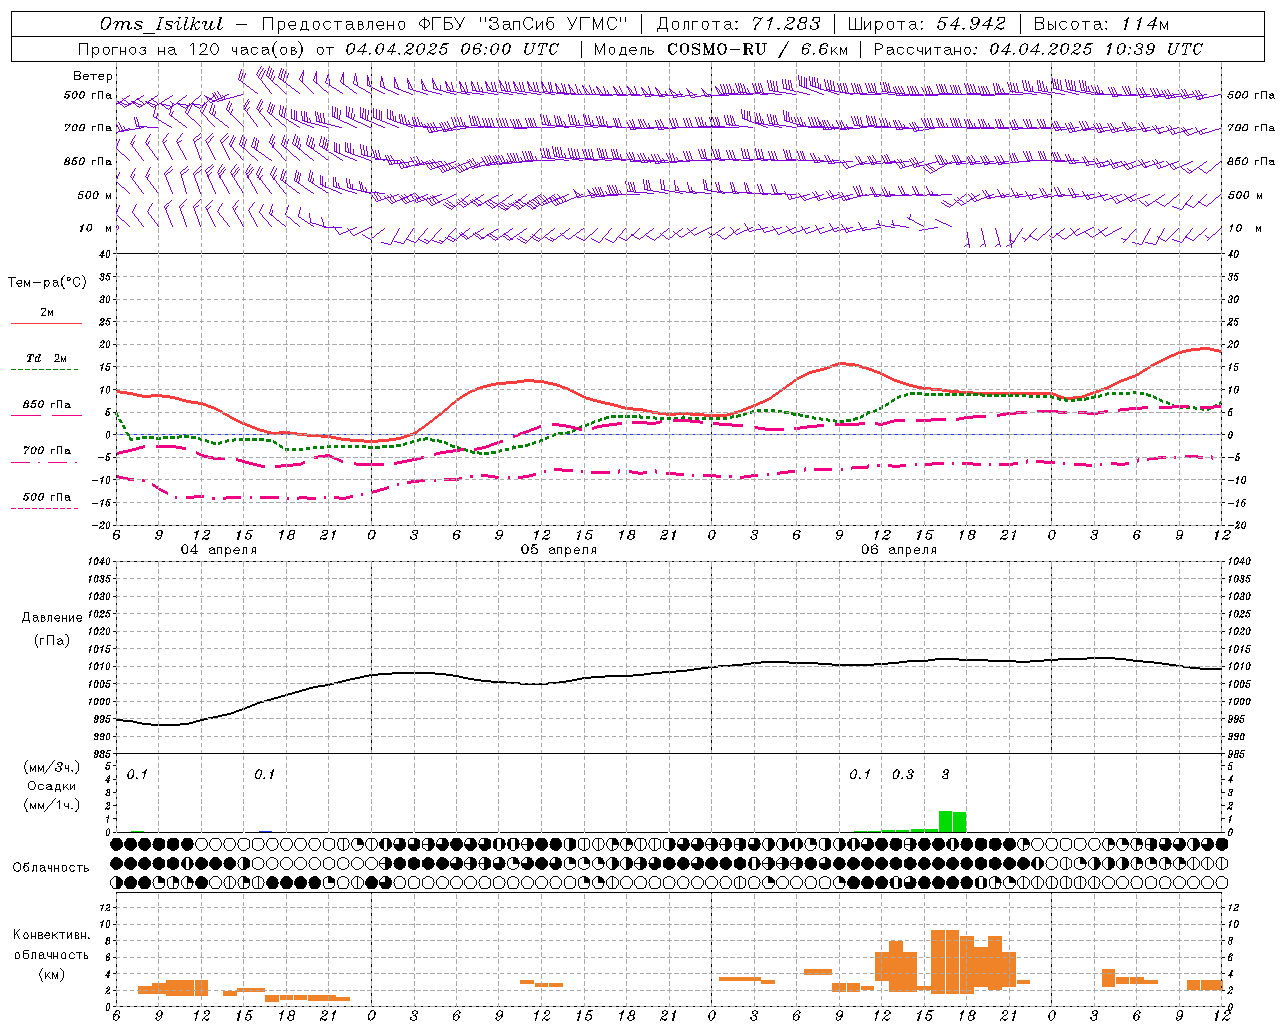Click the Давление pressure panel label

(52, 618)
